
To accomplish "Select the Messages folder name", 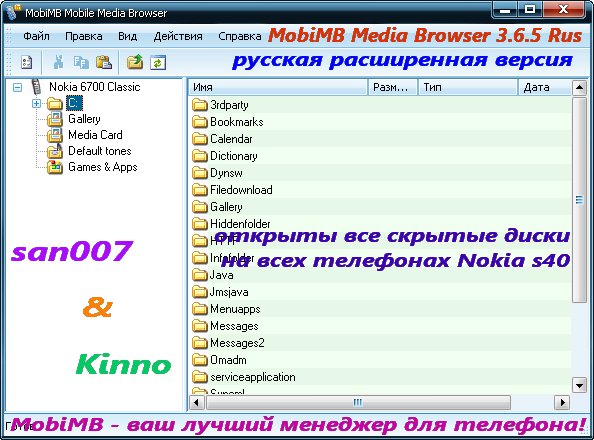I will (234, 326).
